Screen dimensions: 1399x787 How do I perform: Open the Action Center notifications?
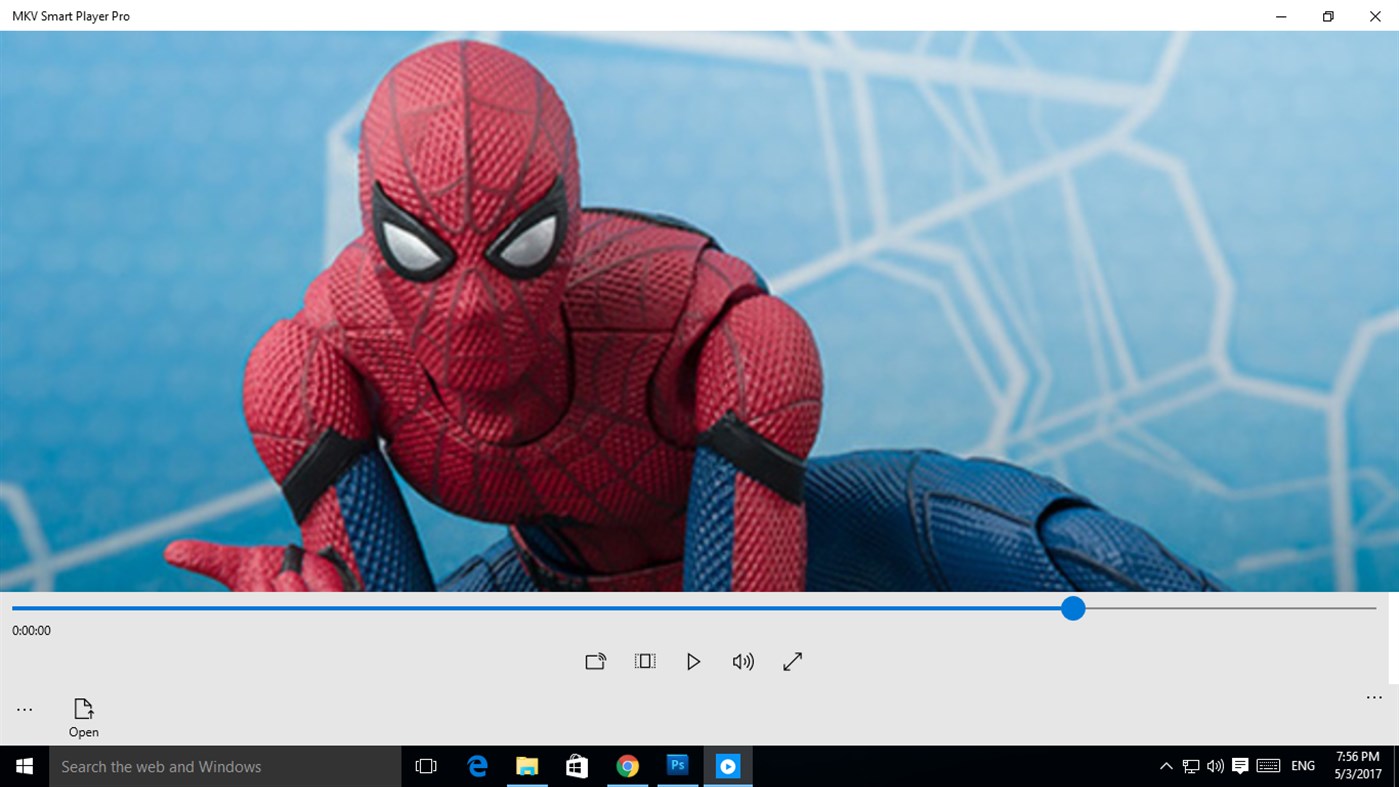pos(1240,765)
